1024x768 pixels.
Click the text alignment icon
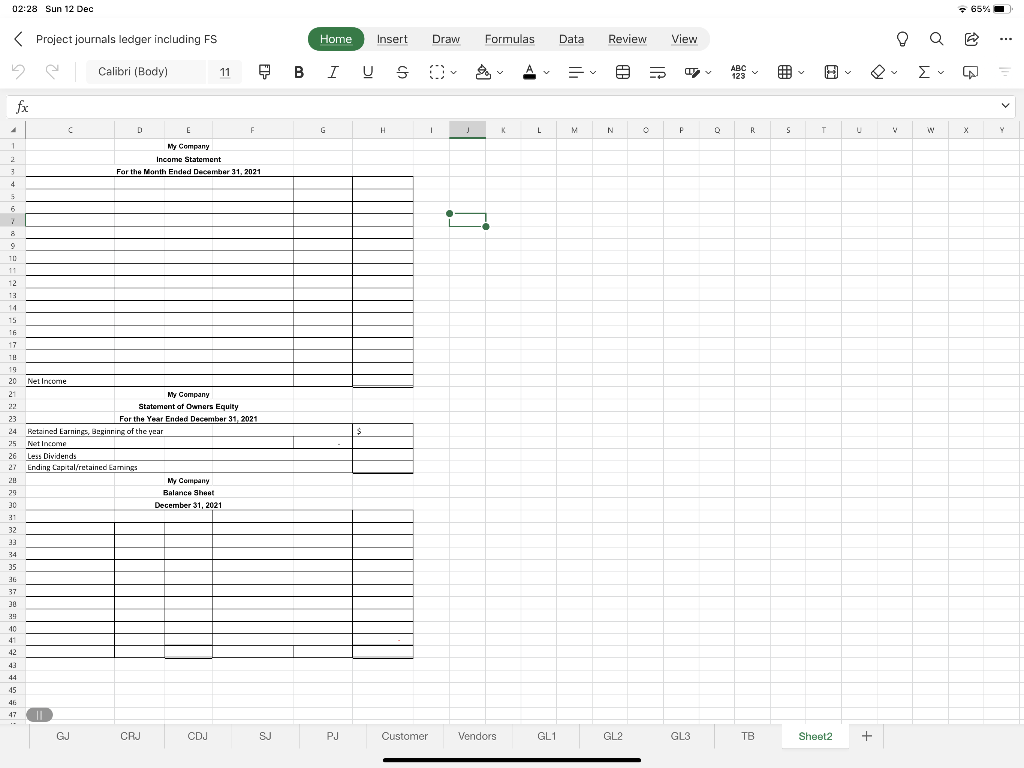coord(575,72)
